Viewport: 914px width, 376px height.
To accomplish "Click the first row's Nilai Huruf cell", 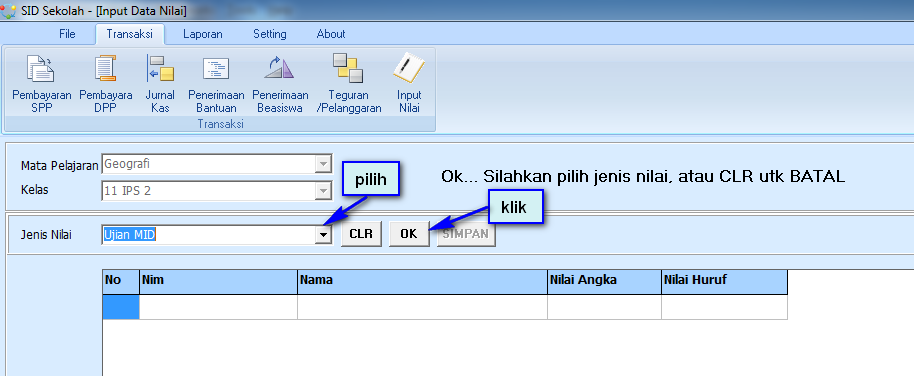I will (725, 307).
